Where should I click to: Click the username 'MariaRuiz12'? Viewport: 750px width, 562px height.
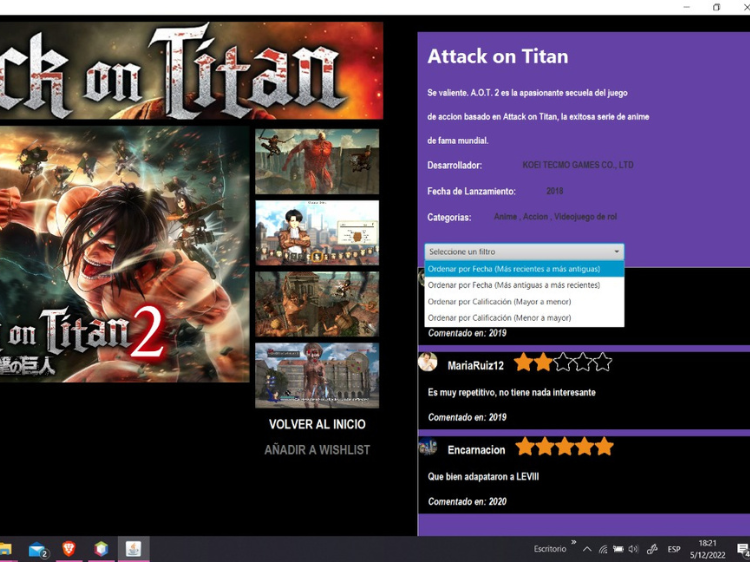point(475,366)
